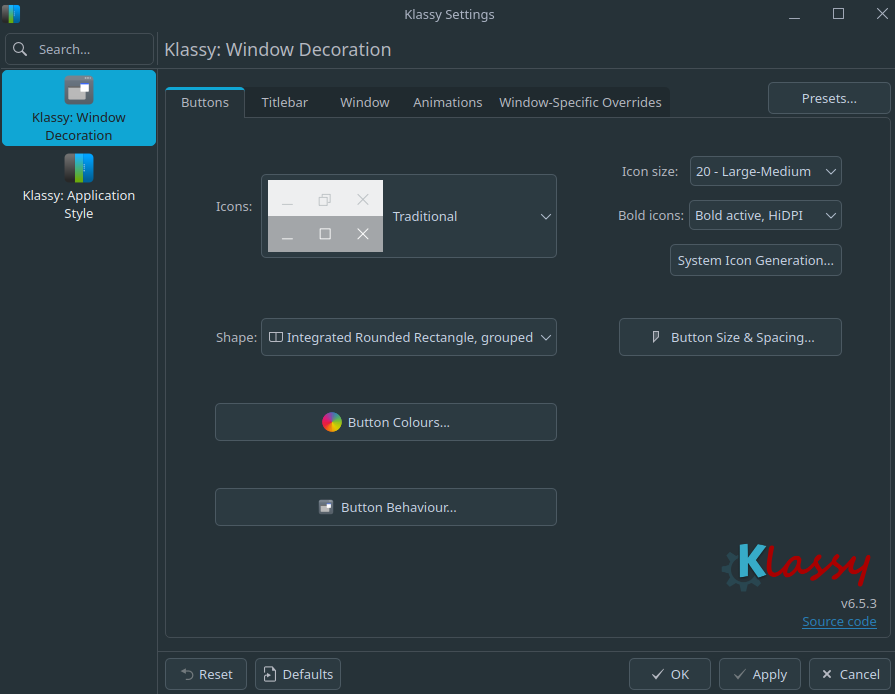Click the version text v6.5.3
The width and height of the screenshot is (895, 694).
click(858, 603)
